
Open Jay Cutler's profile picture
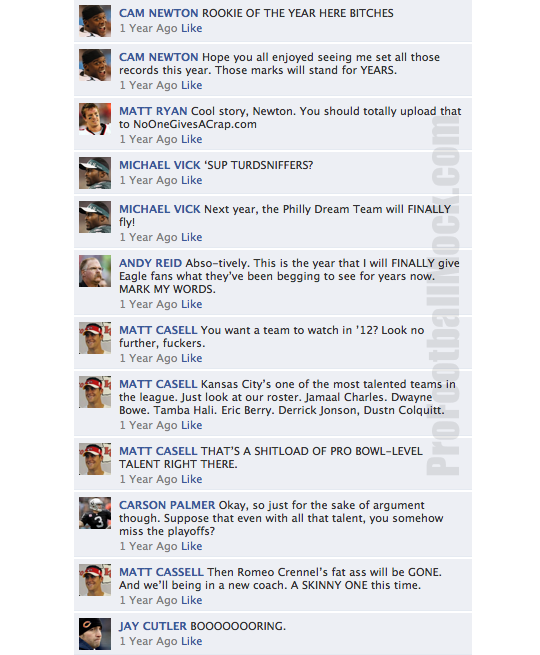pos(95,634)
